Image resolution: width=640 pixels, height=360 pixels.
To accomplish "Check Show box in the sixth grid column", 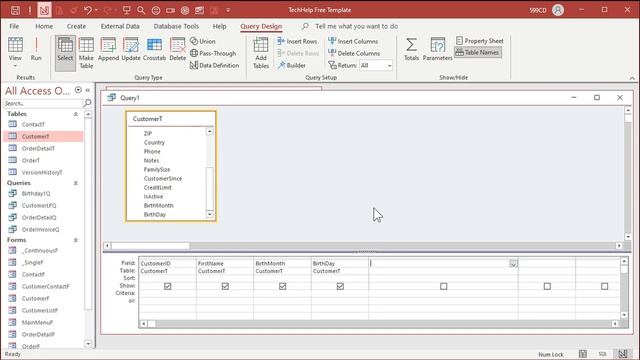I will click(x=547, y=286).
